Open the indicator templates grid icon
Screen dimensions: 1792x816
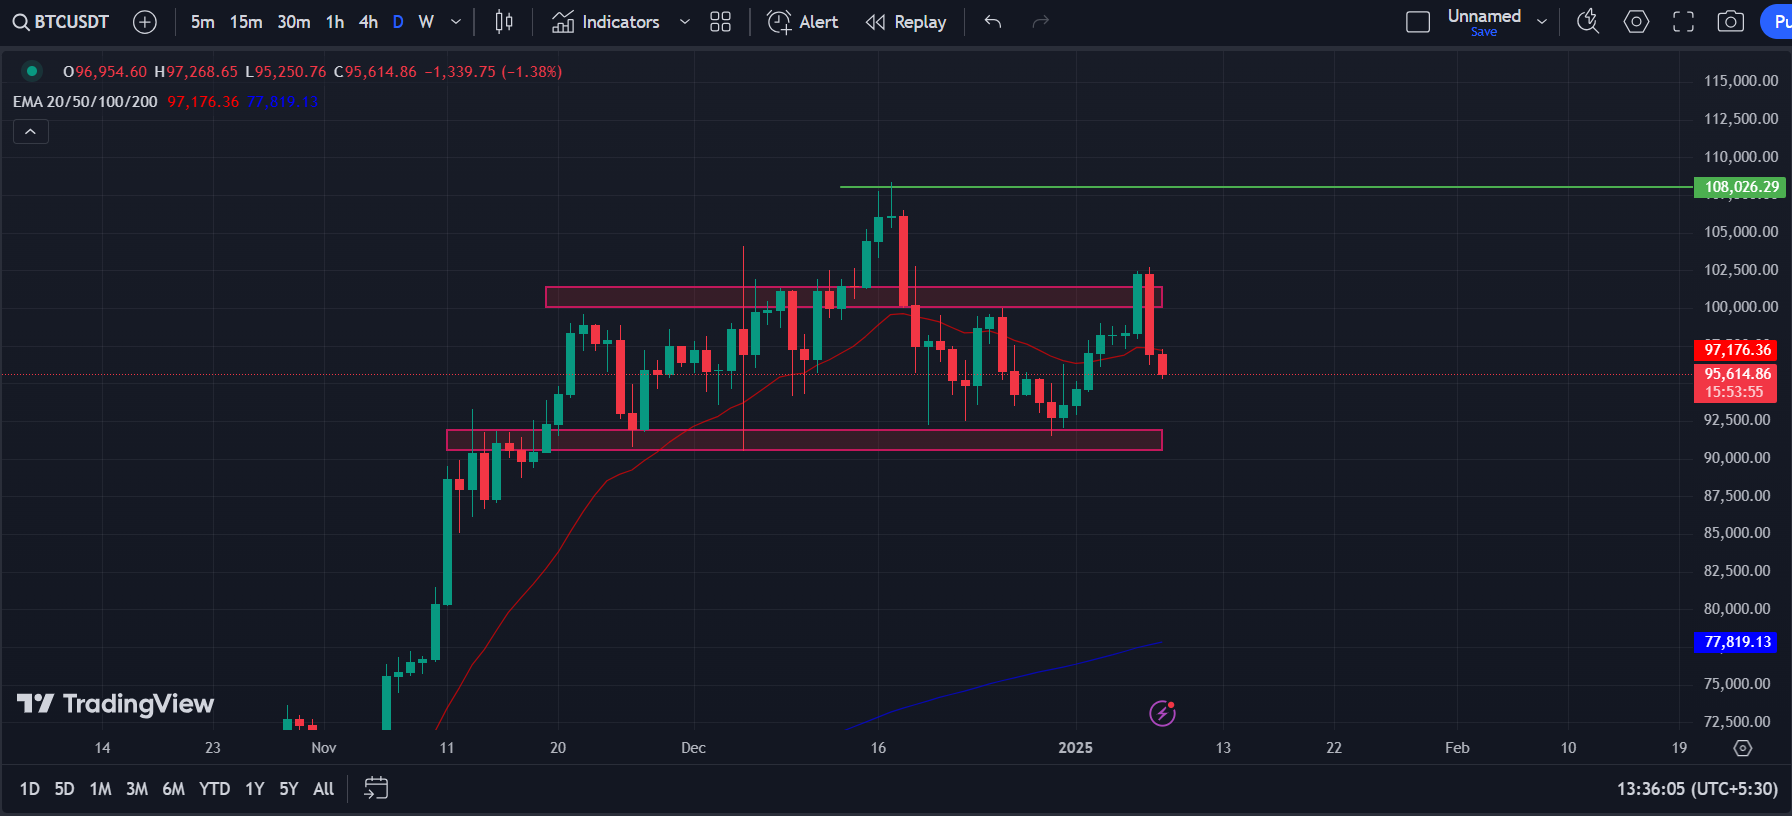(x=720, y=22)
